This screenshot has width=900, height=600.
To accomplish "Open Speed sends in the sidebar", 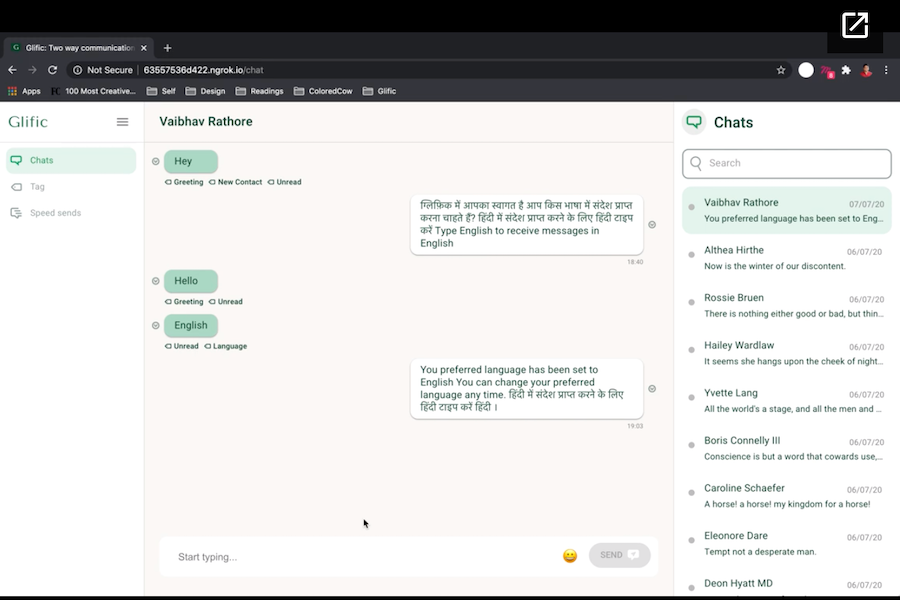I will pyautogui.click(x=55, y=213).
